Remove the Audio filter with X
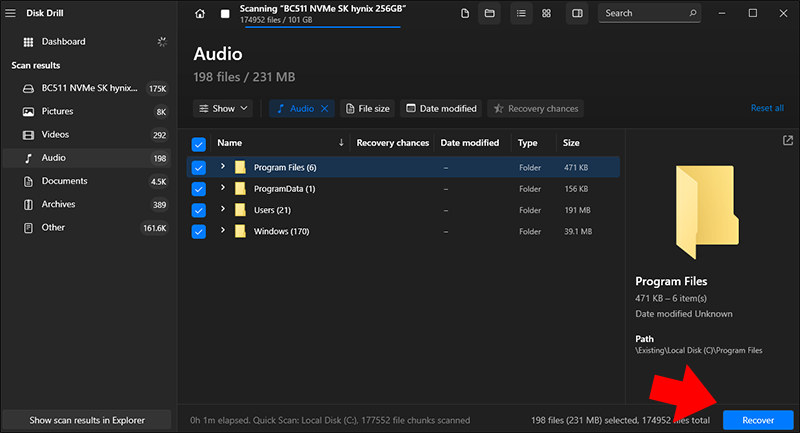 324,108
